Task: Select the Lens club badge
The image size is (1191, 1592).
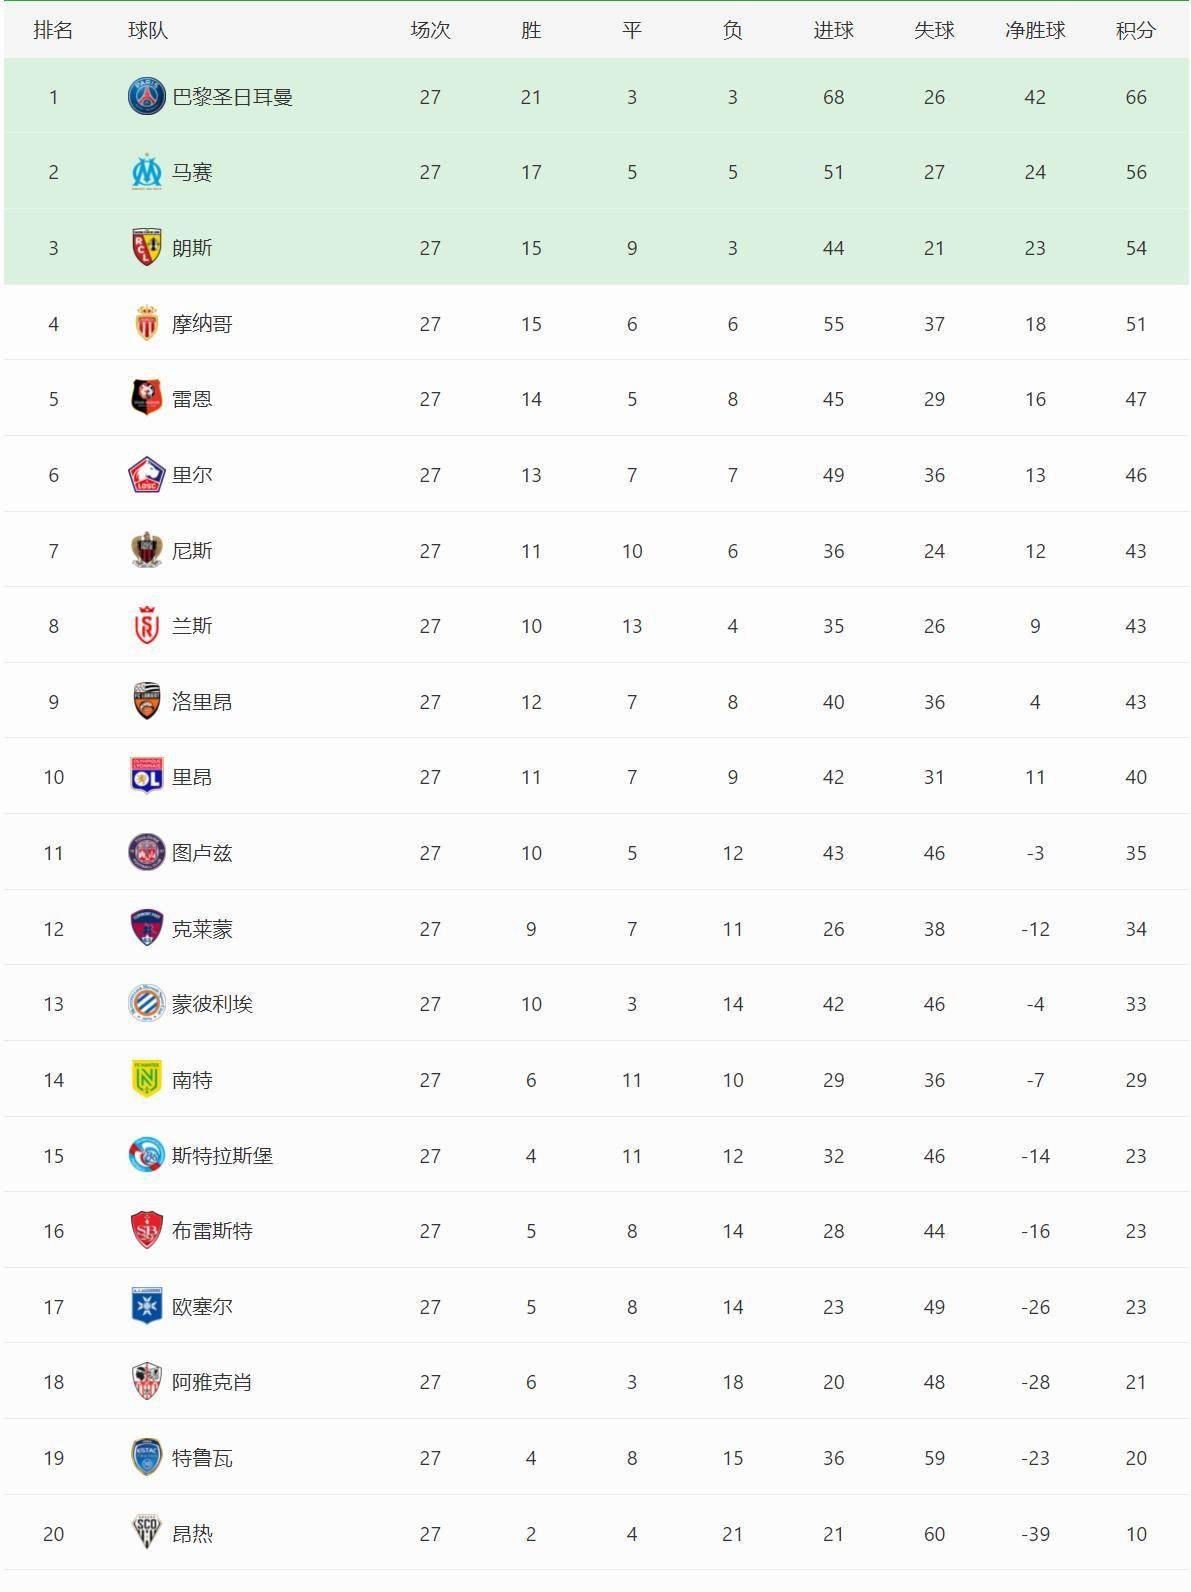Action: pyautogui.click(x=147, y=248)
